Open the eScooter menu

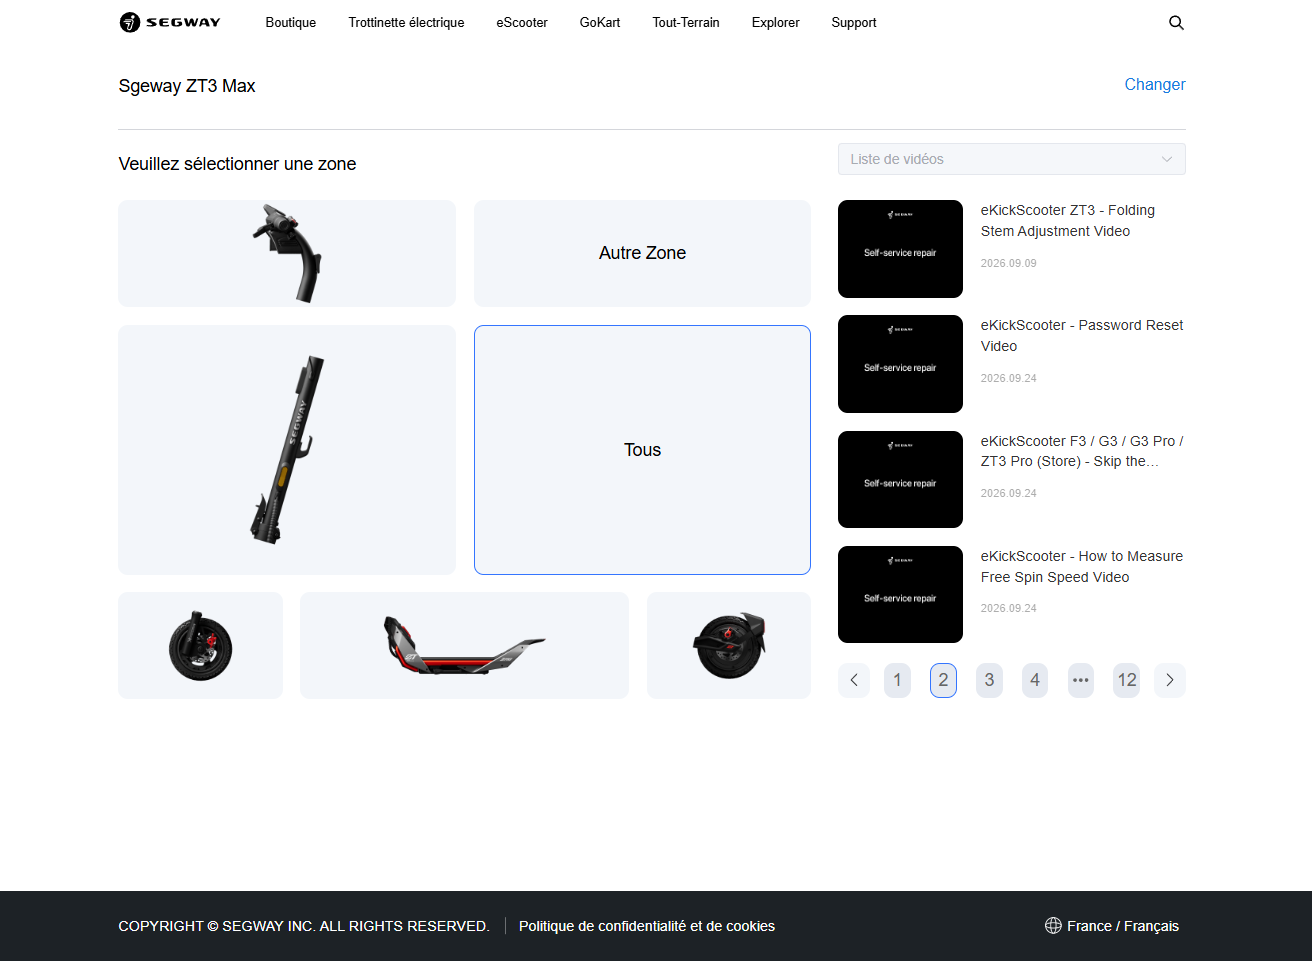pyautogui.click(x=522, y=22)
